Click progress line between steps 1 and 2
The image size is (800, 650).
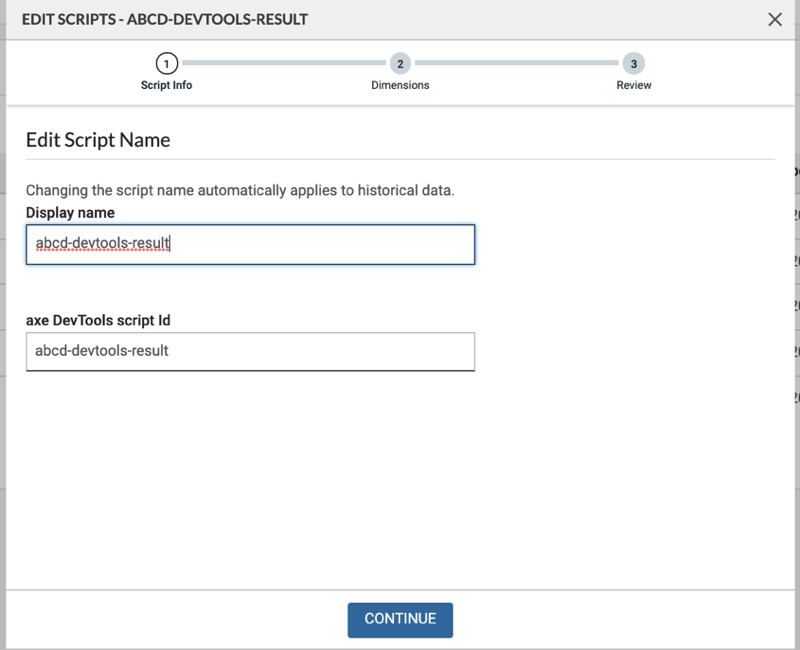coord(283,63)
